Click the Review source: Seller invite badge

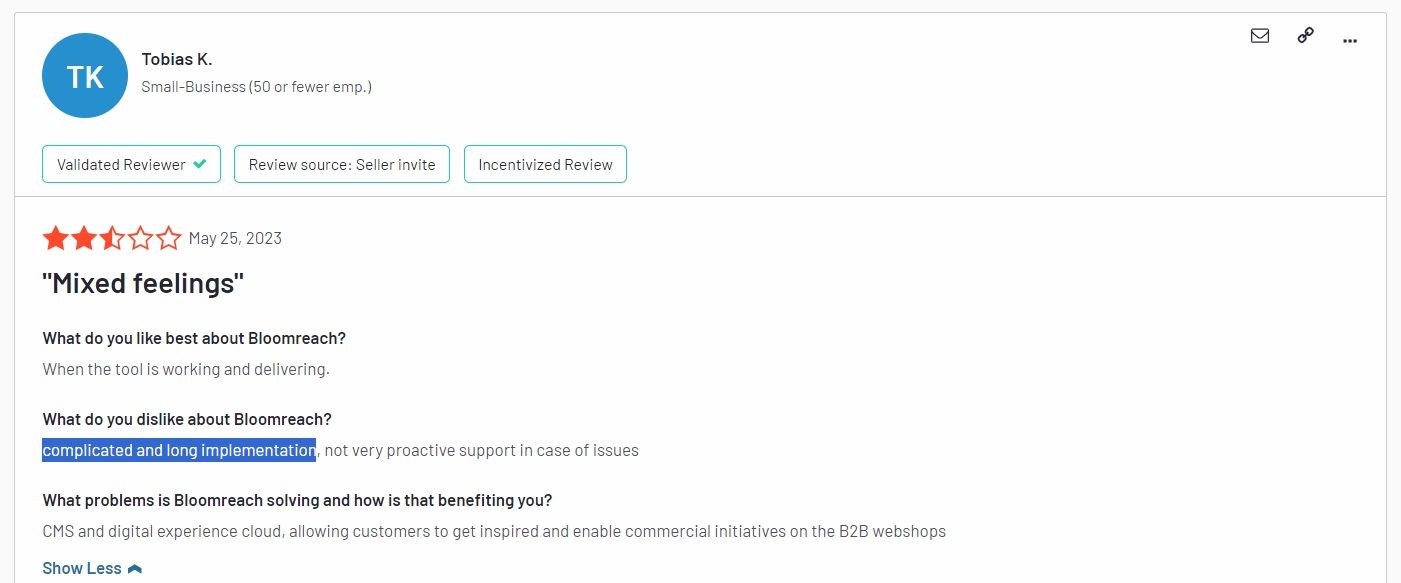point(342,164)
